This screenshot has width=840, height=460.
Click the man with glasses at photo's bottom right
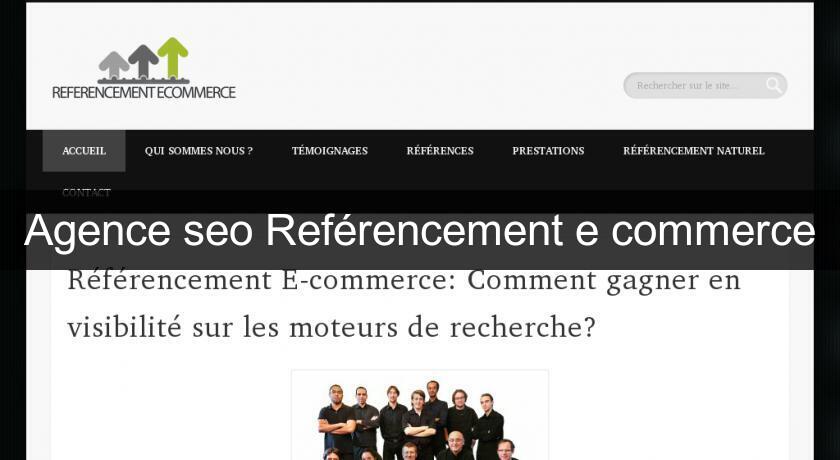pyautogui.click(x=505, y=450)
